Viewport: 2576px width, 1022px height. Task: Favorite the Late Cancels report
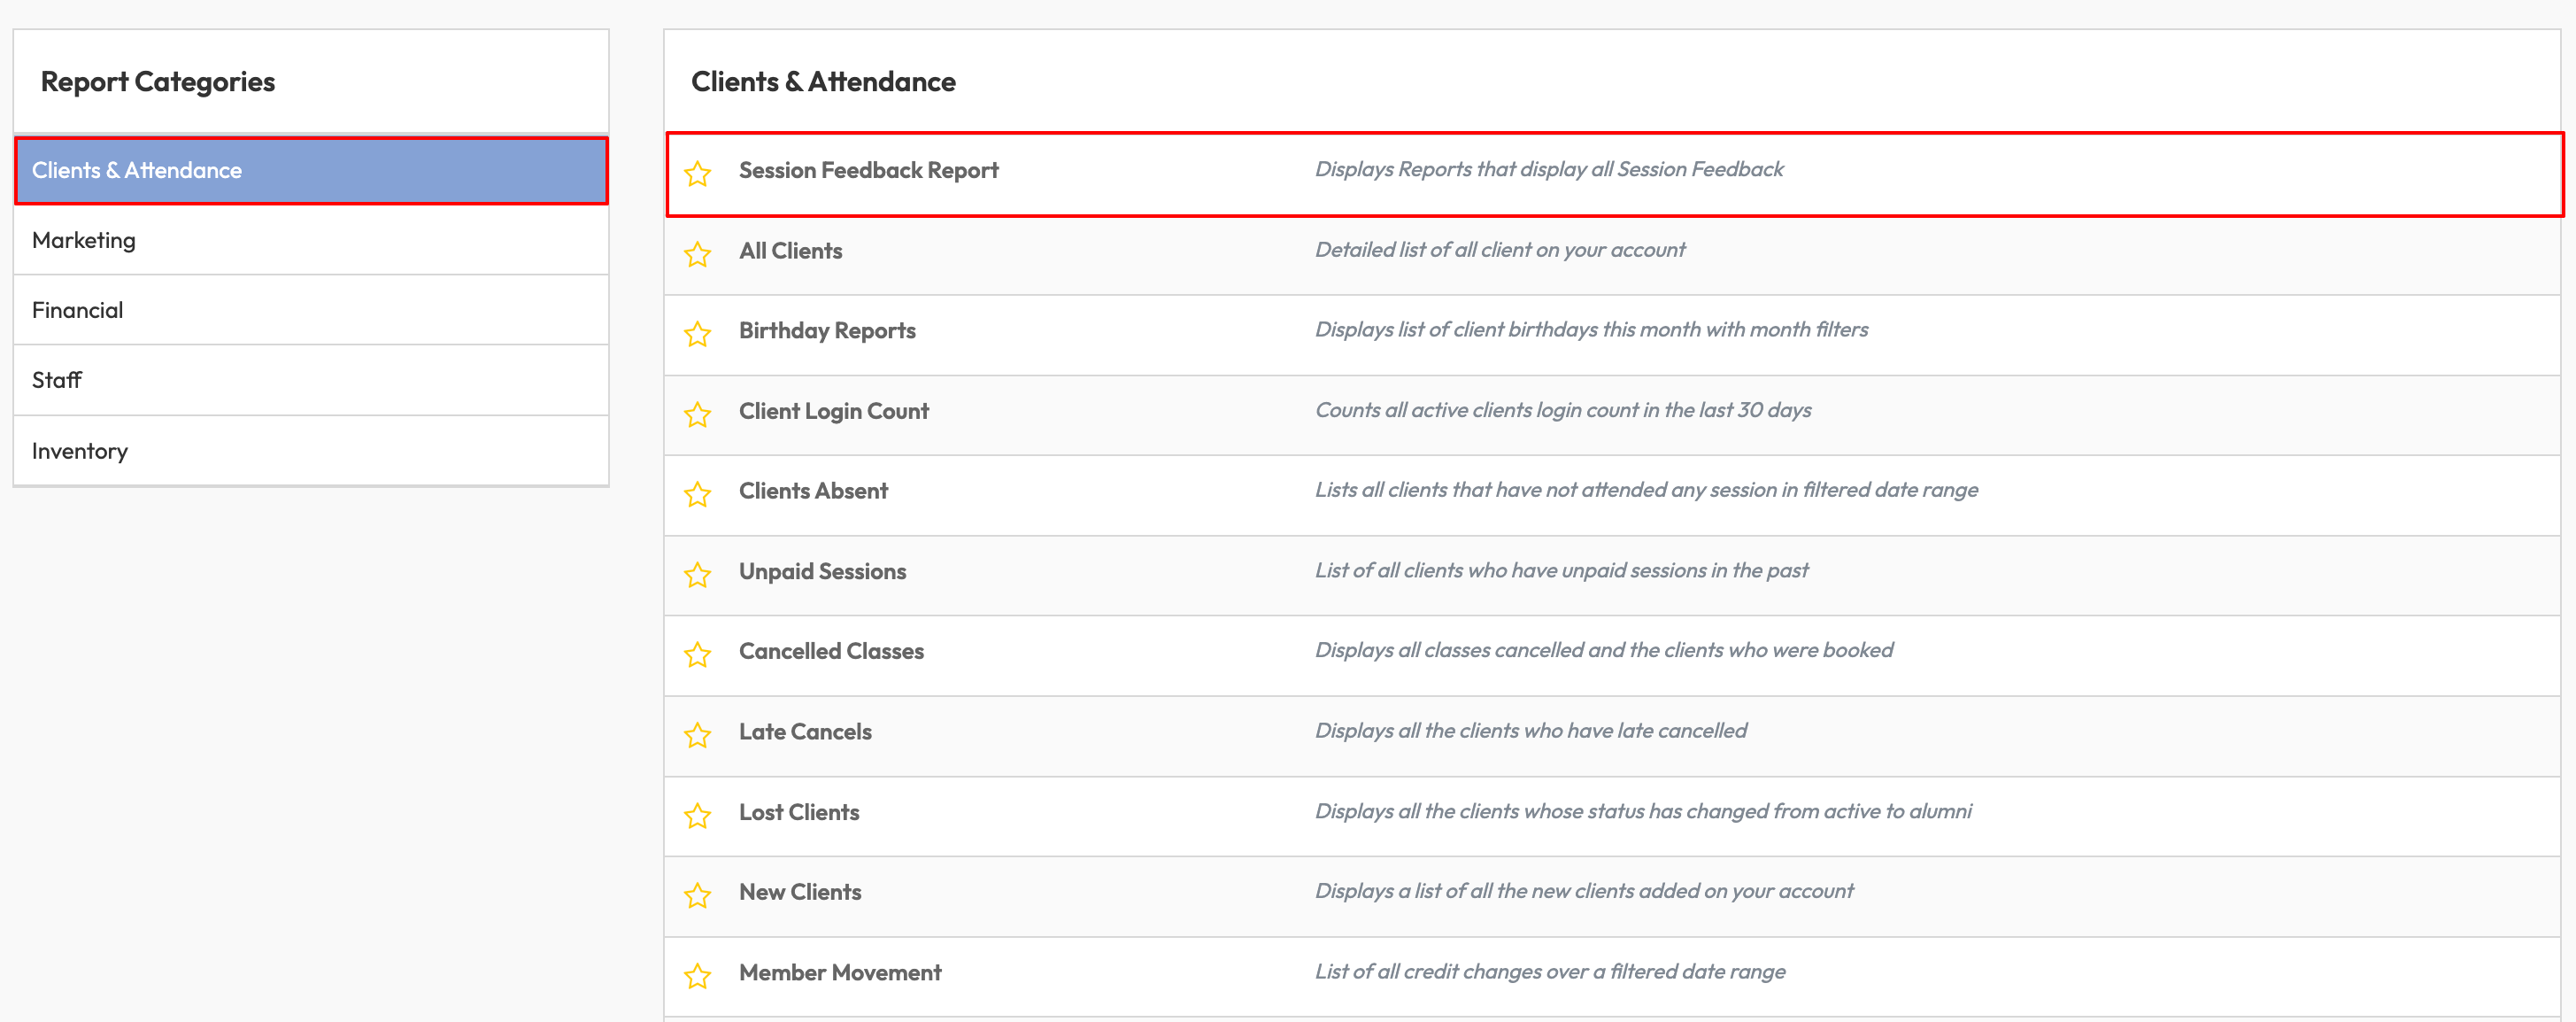pyautogui.click(x=697, y=735)
